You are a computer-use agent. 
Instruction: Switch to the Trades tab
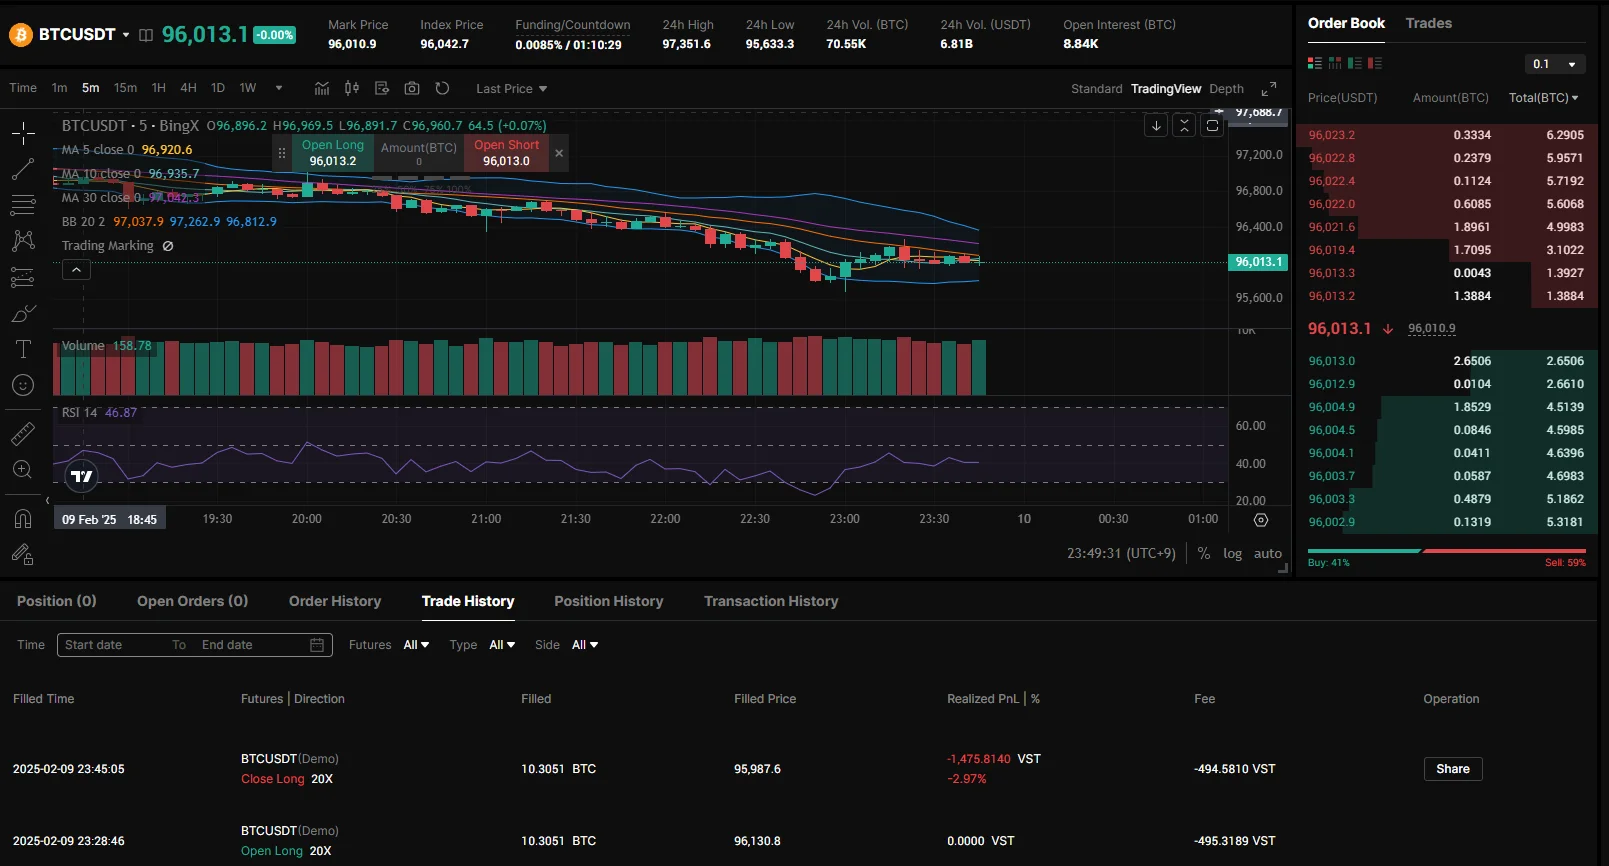1428,23
